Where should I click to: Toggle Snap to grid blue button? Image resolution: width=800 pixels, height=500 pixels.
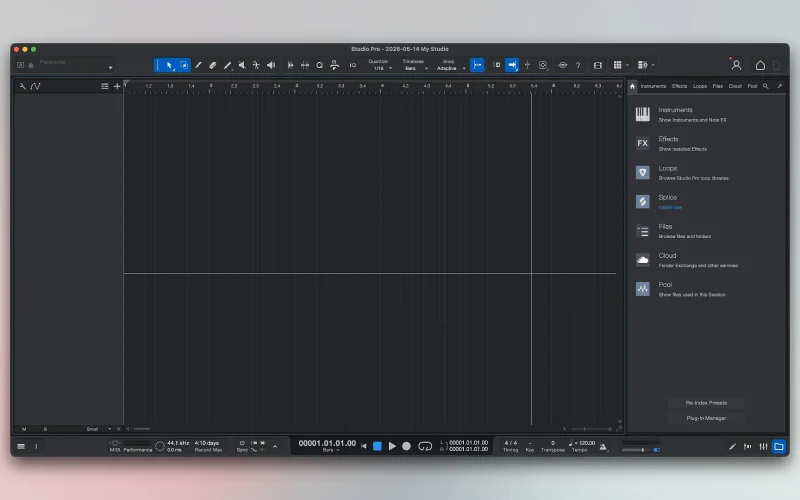[x=477, y=65]
